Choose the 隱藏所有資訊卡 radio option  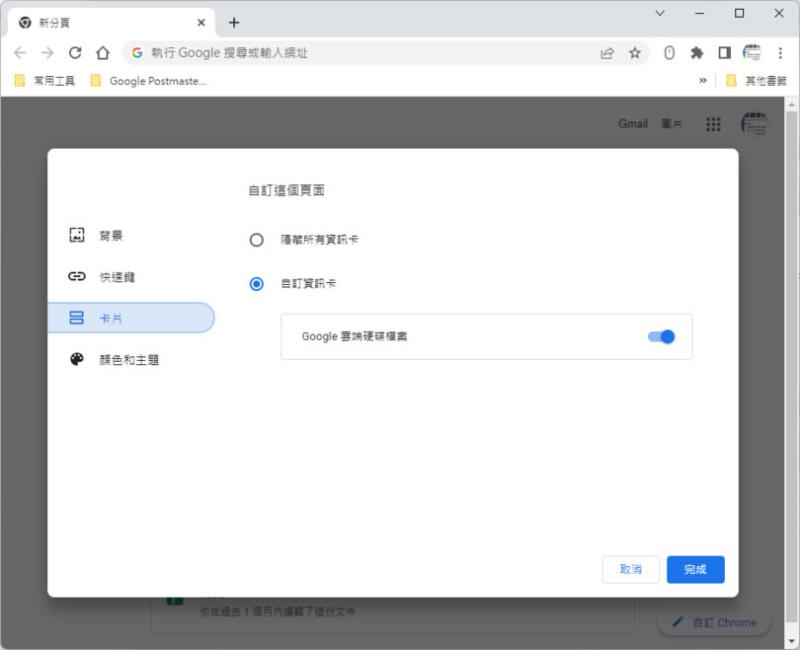(256, 240)
